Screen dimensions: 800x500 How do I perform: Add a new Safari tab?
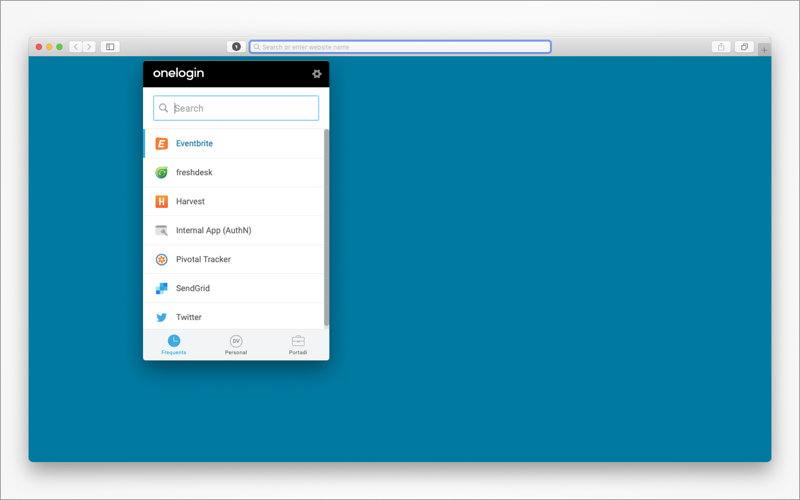coord(764,50)
